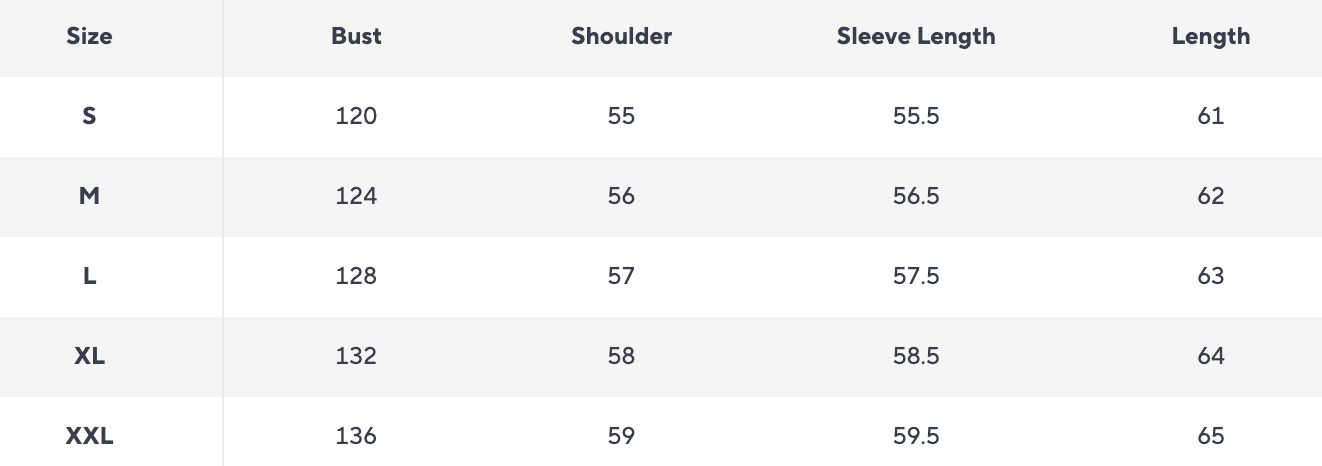Click length value 63 for size L
1322x466 pixels.
pos(1210,276)
